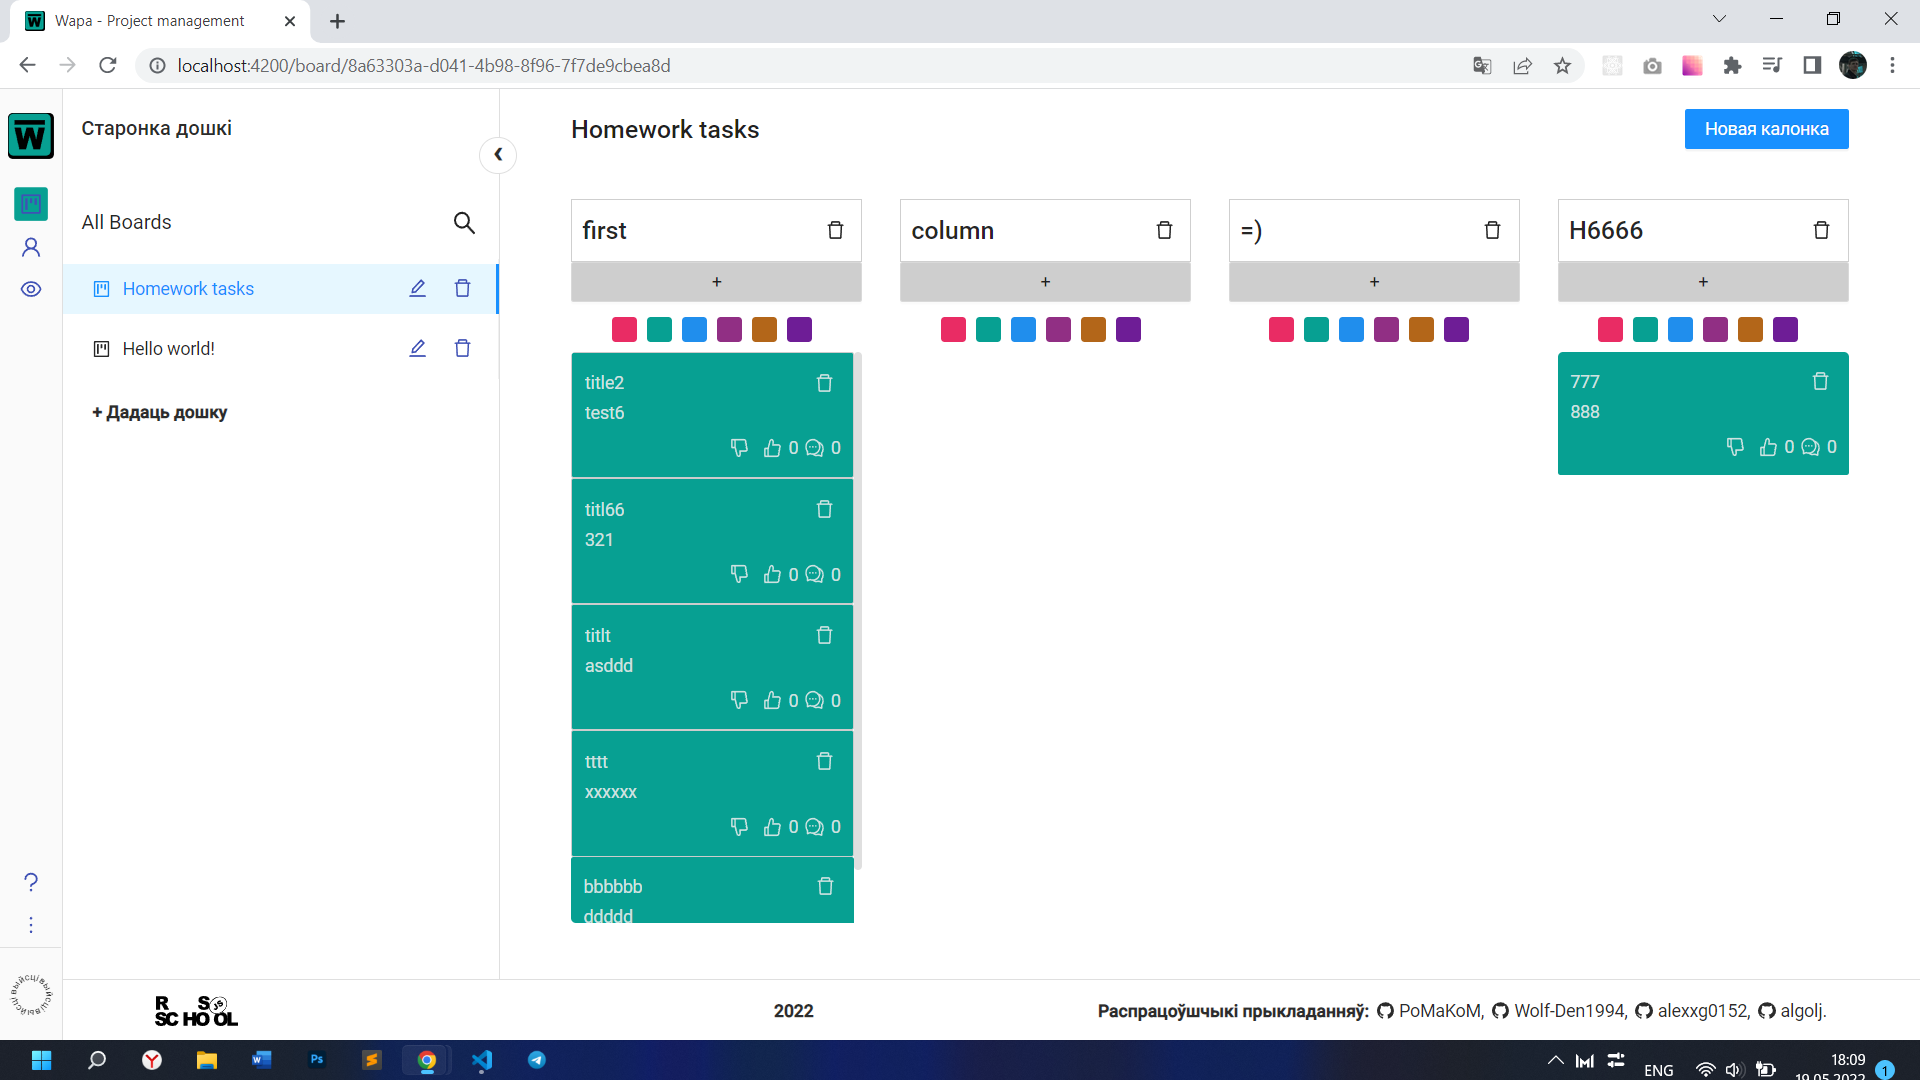The image size is (1920, 1080).
Task: Click the help question mark icon
Action: pos(31,882)
